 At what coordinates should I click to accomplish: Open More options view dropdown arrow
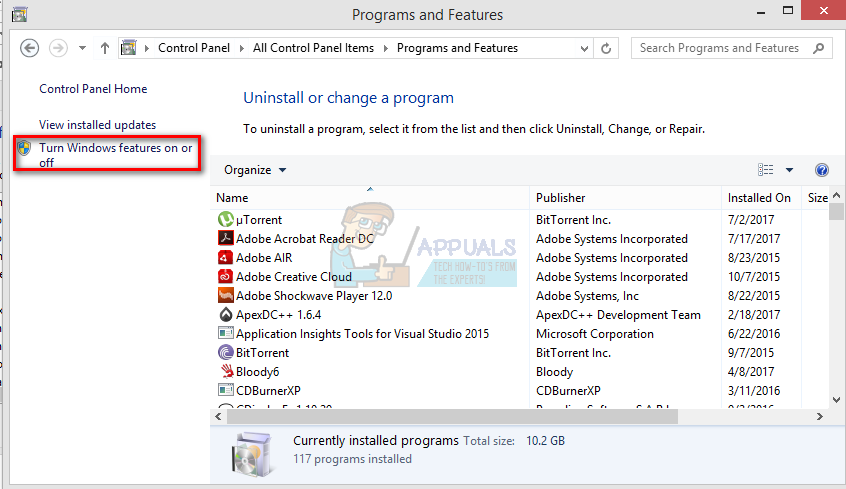(x=789, y=170)
